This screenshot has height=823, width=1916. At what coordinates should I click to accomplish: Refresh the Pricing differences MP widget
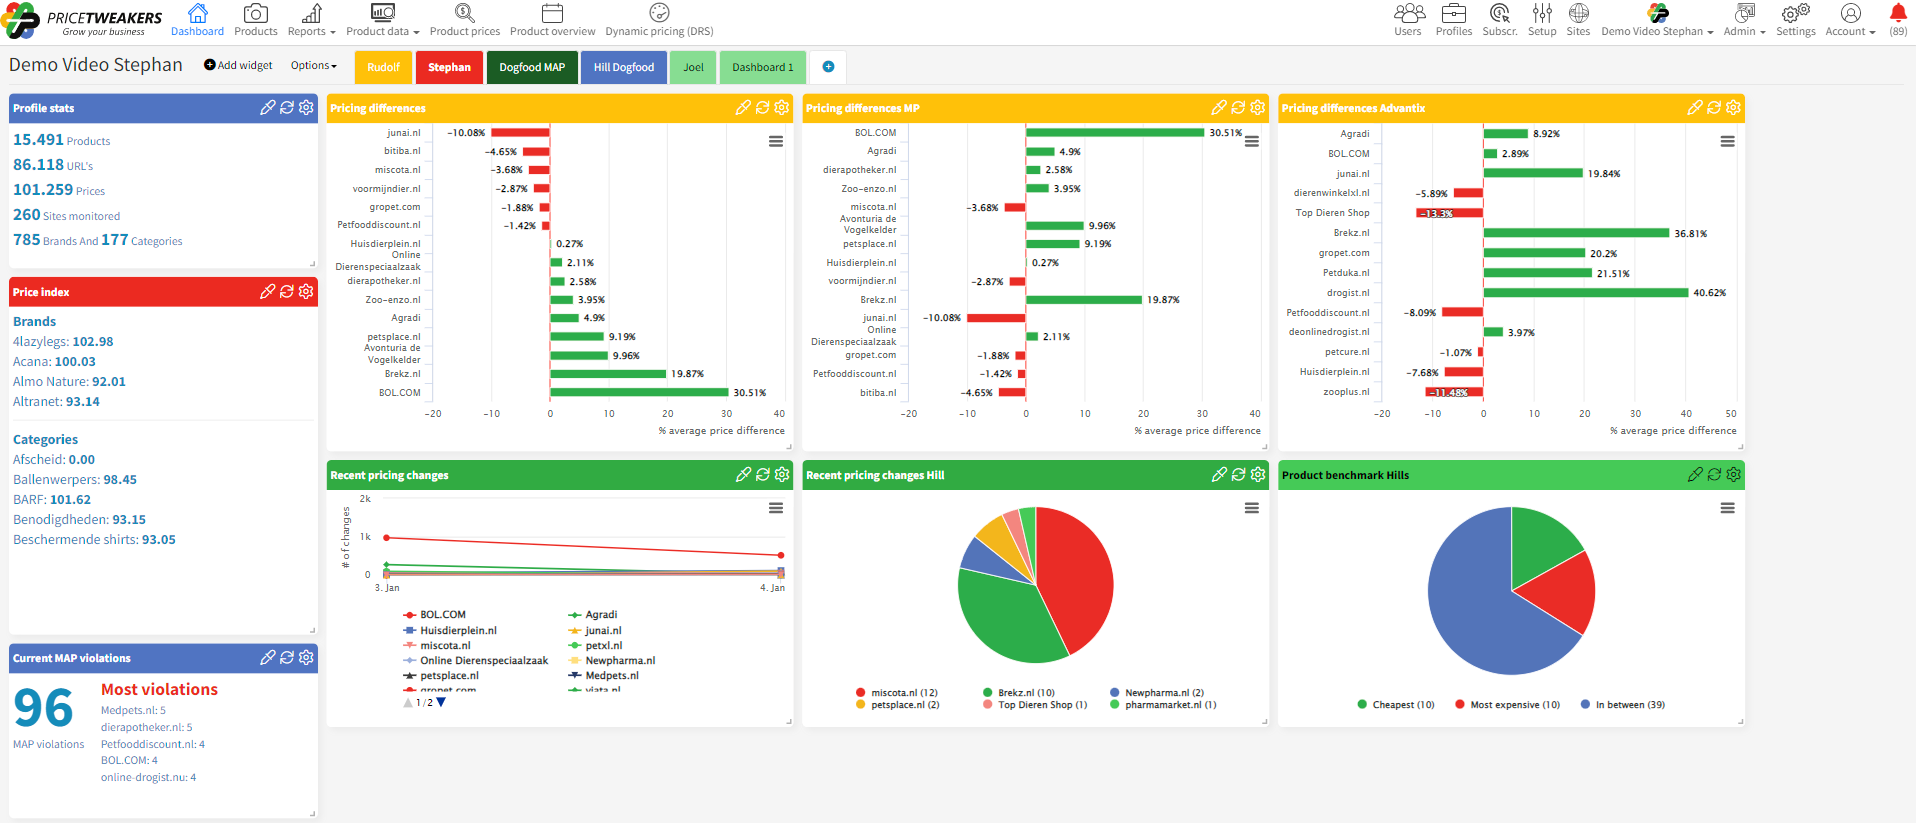click(x=1238, y=108)
